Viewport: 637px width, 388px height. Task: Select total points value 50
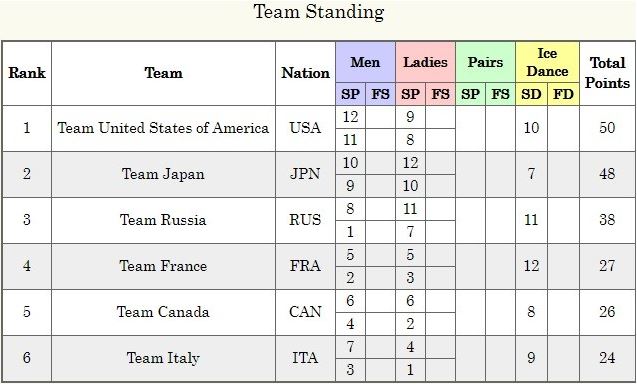point(607,128)
